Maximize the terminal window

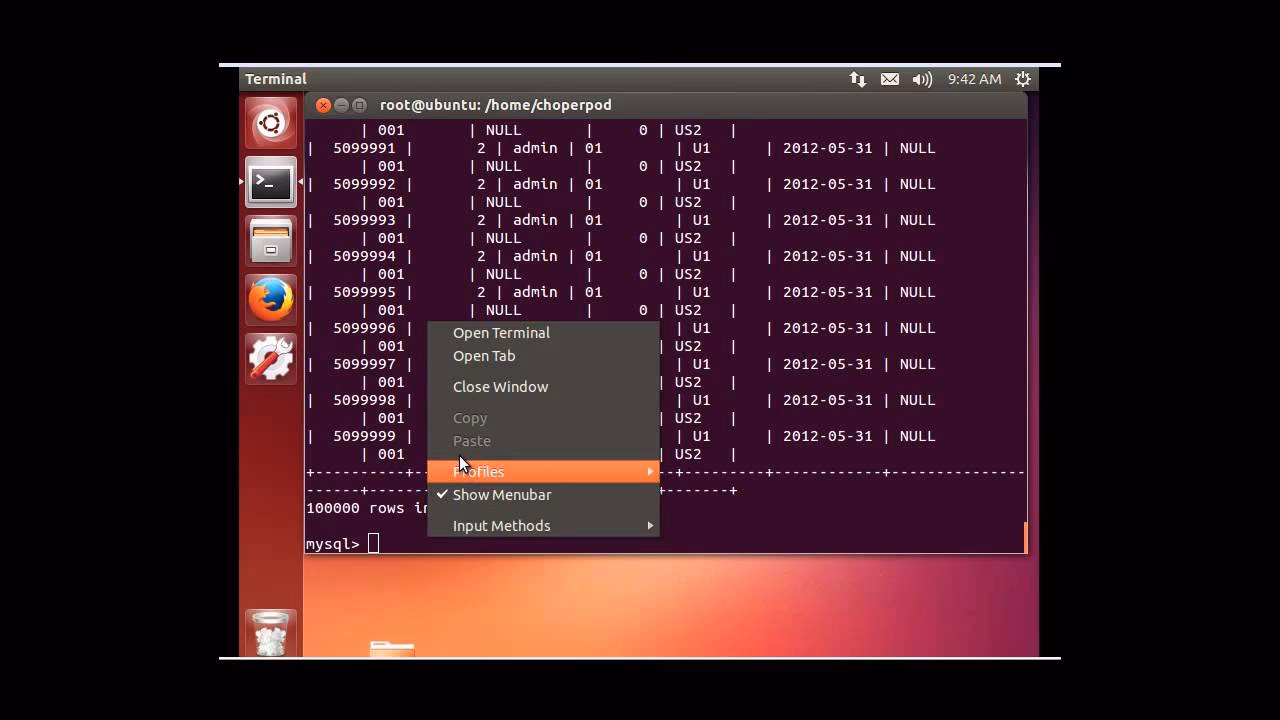coord(359,105)
